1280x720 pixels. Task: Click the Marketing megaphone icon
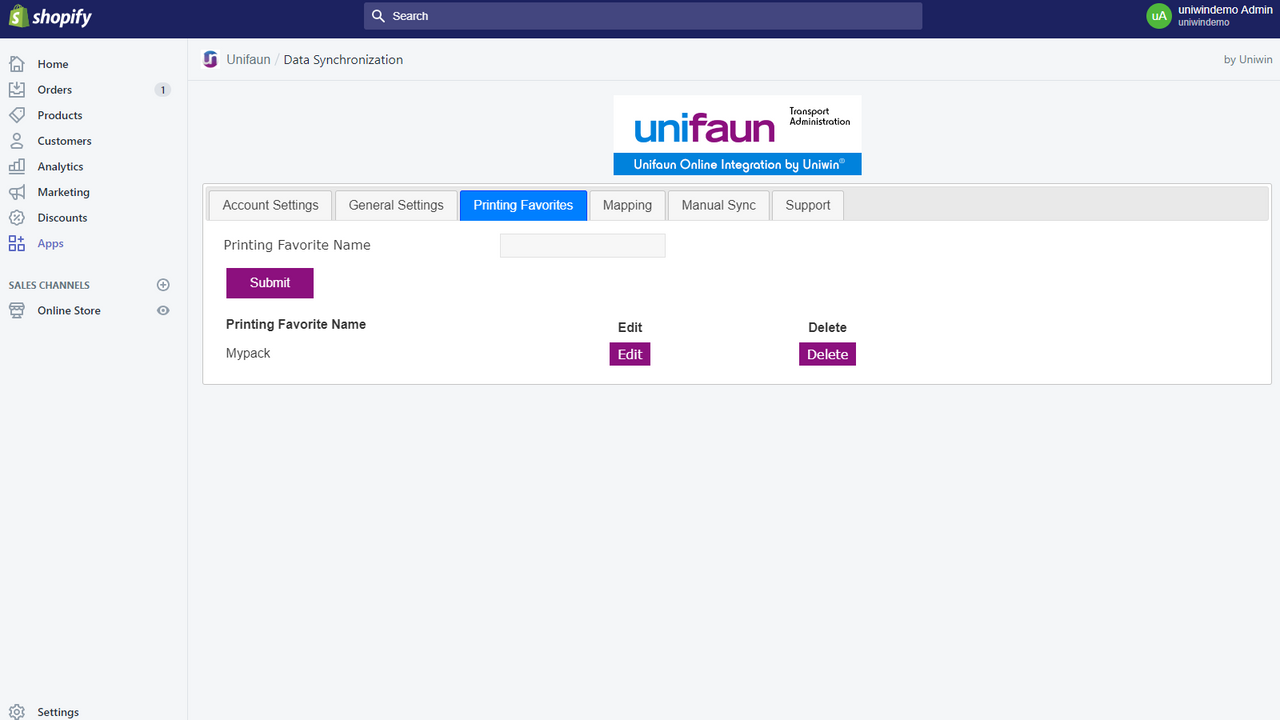point(17,192)
